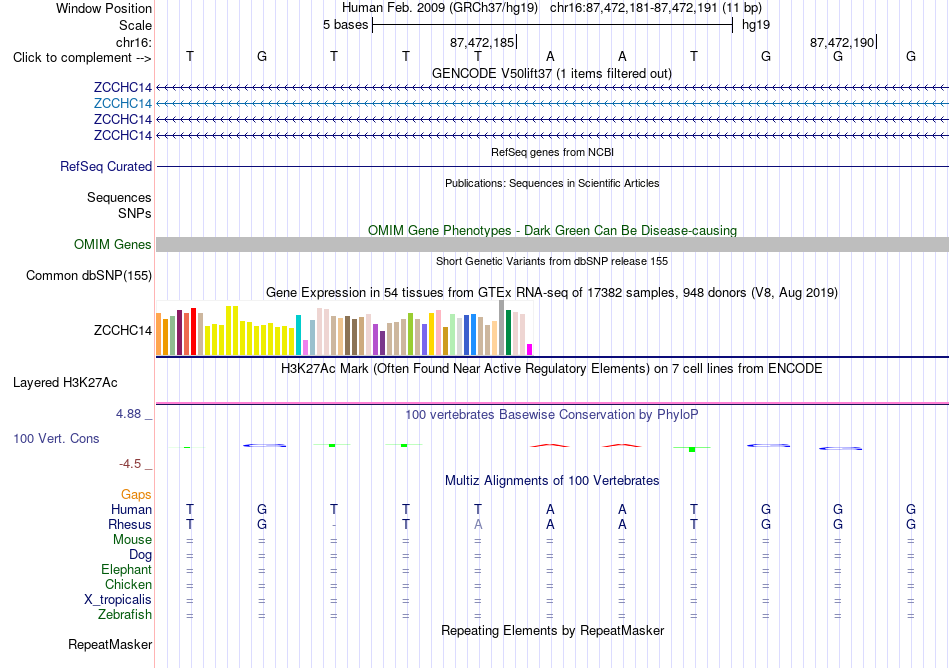Click the faded mismatch 'A' in Rhesus row
The width and height of the screenshot is (950, 668).
coord(478,525)
